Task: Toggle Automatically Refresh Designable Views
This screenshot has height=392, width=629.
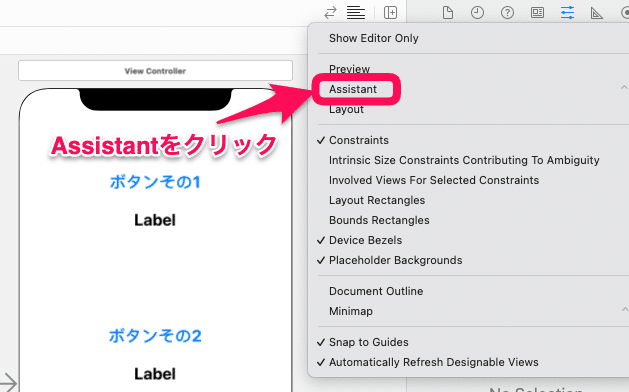Action: 434,362
